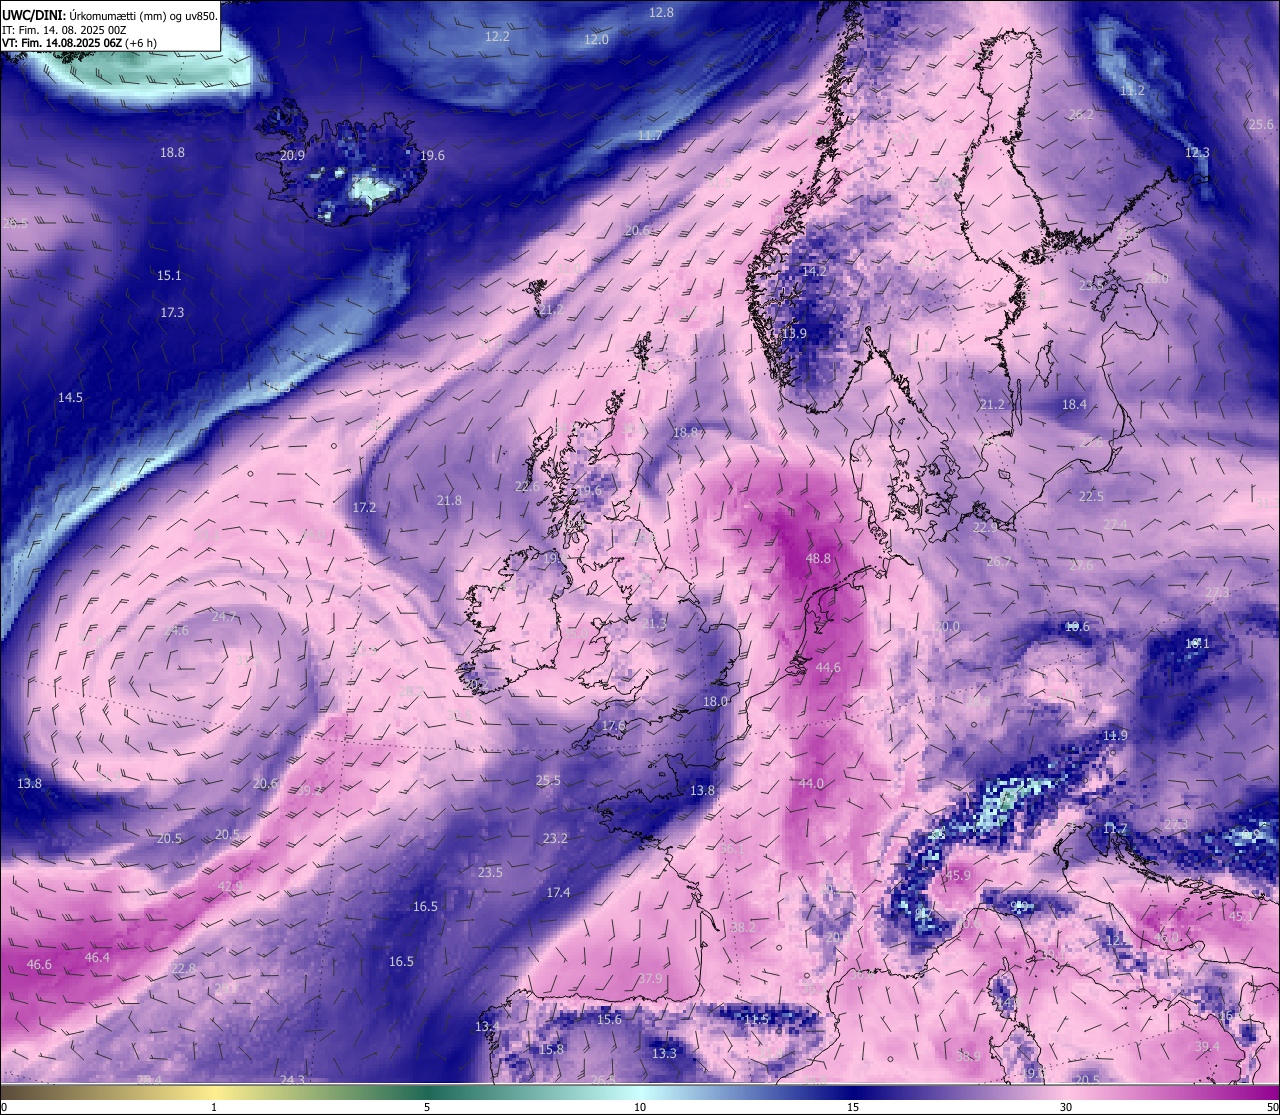This screenshot has height=1115, width=1280.
Task: Click the 11.2 value label
Action: (x=1132, y=91)
